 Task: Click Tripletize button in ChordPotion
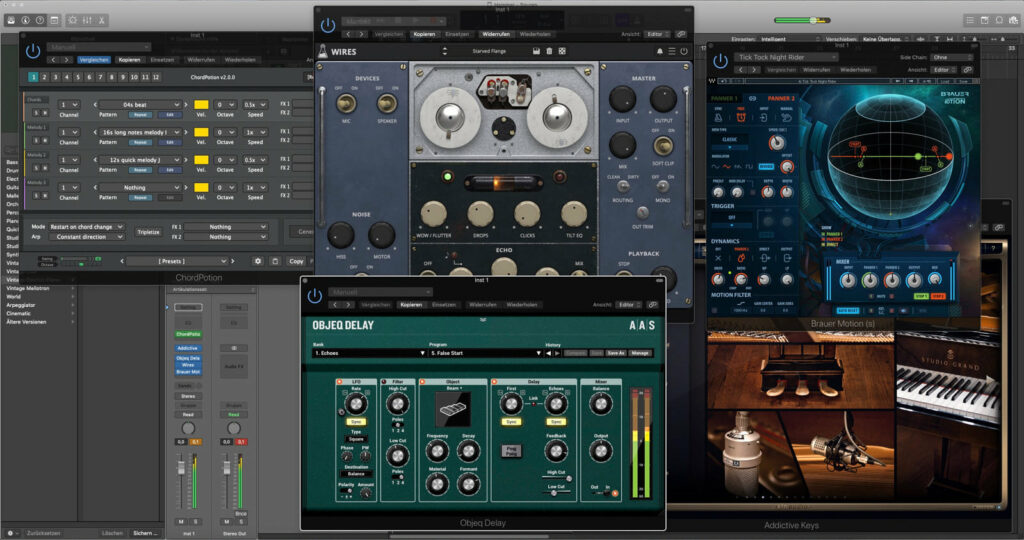pyautogui.click(x=148, y=232)
